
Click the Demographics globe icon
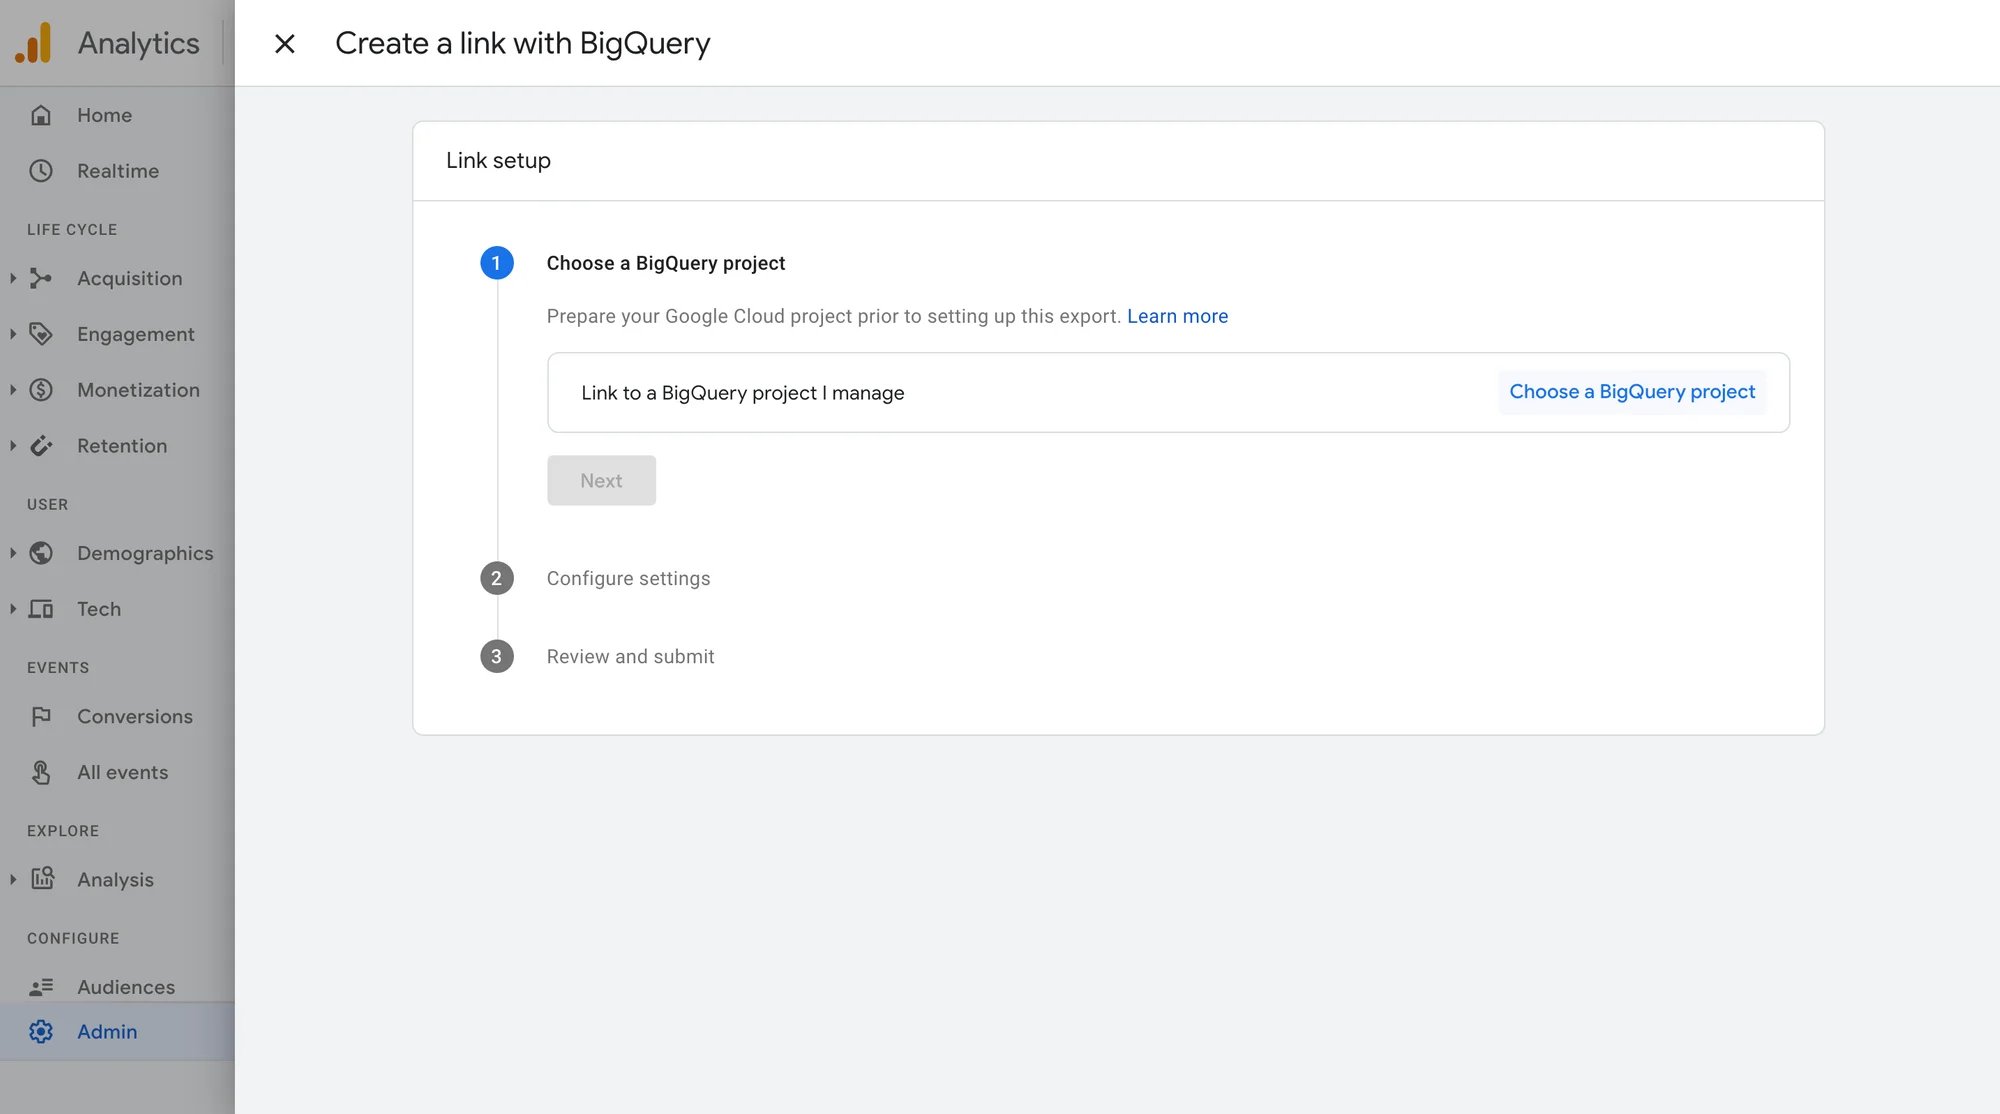tap(41, 553)
